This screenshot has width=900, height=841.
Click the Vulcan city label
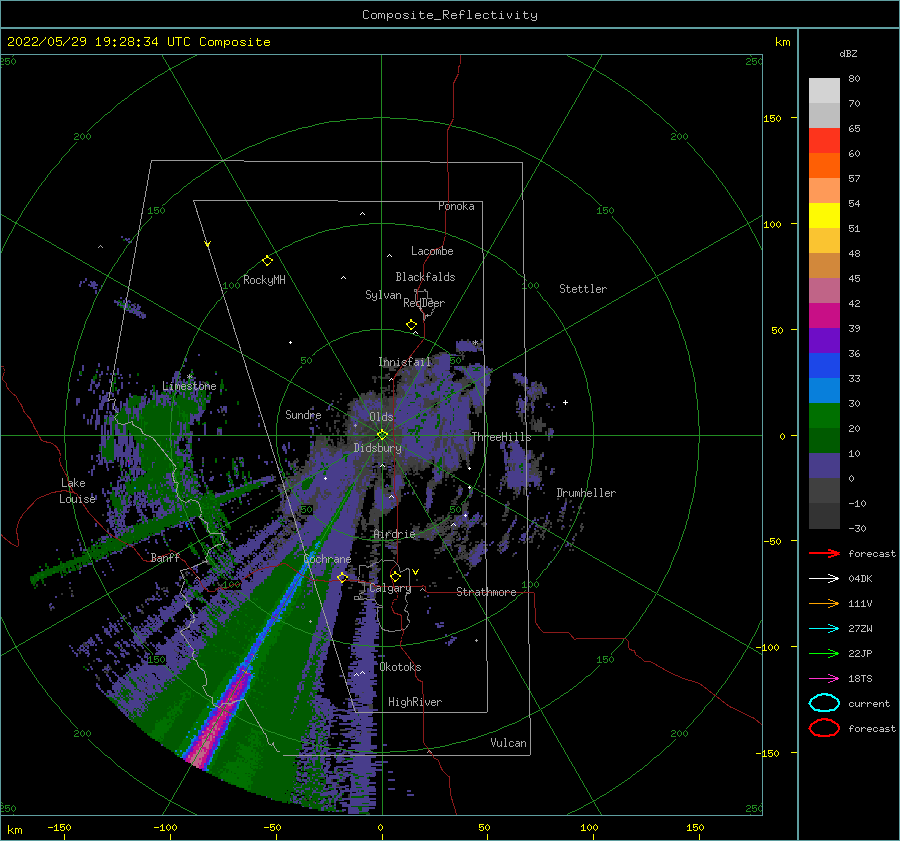coord(508,743)
